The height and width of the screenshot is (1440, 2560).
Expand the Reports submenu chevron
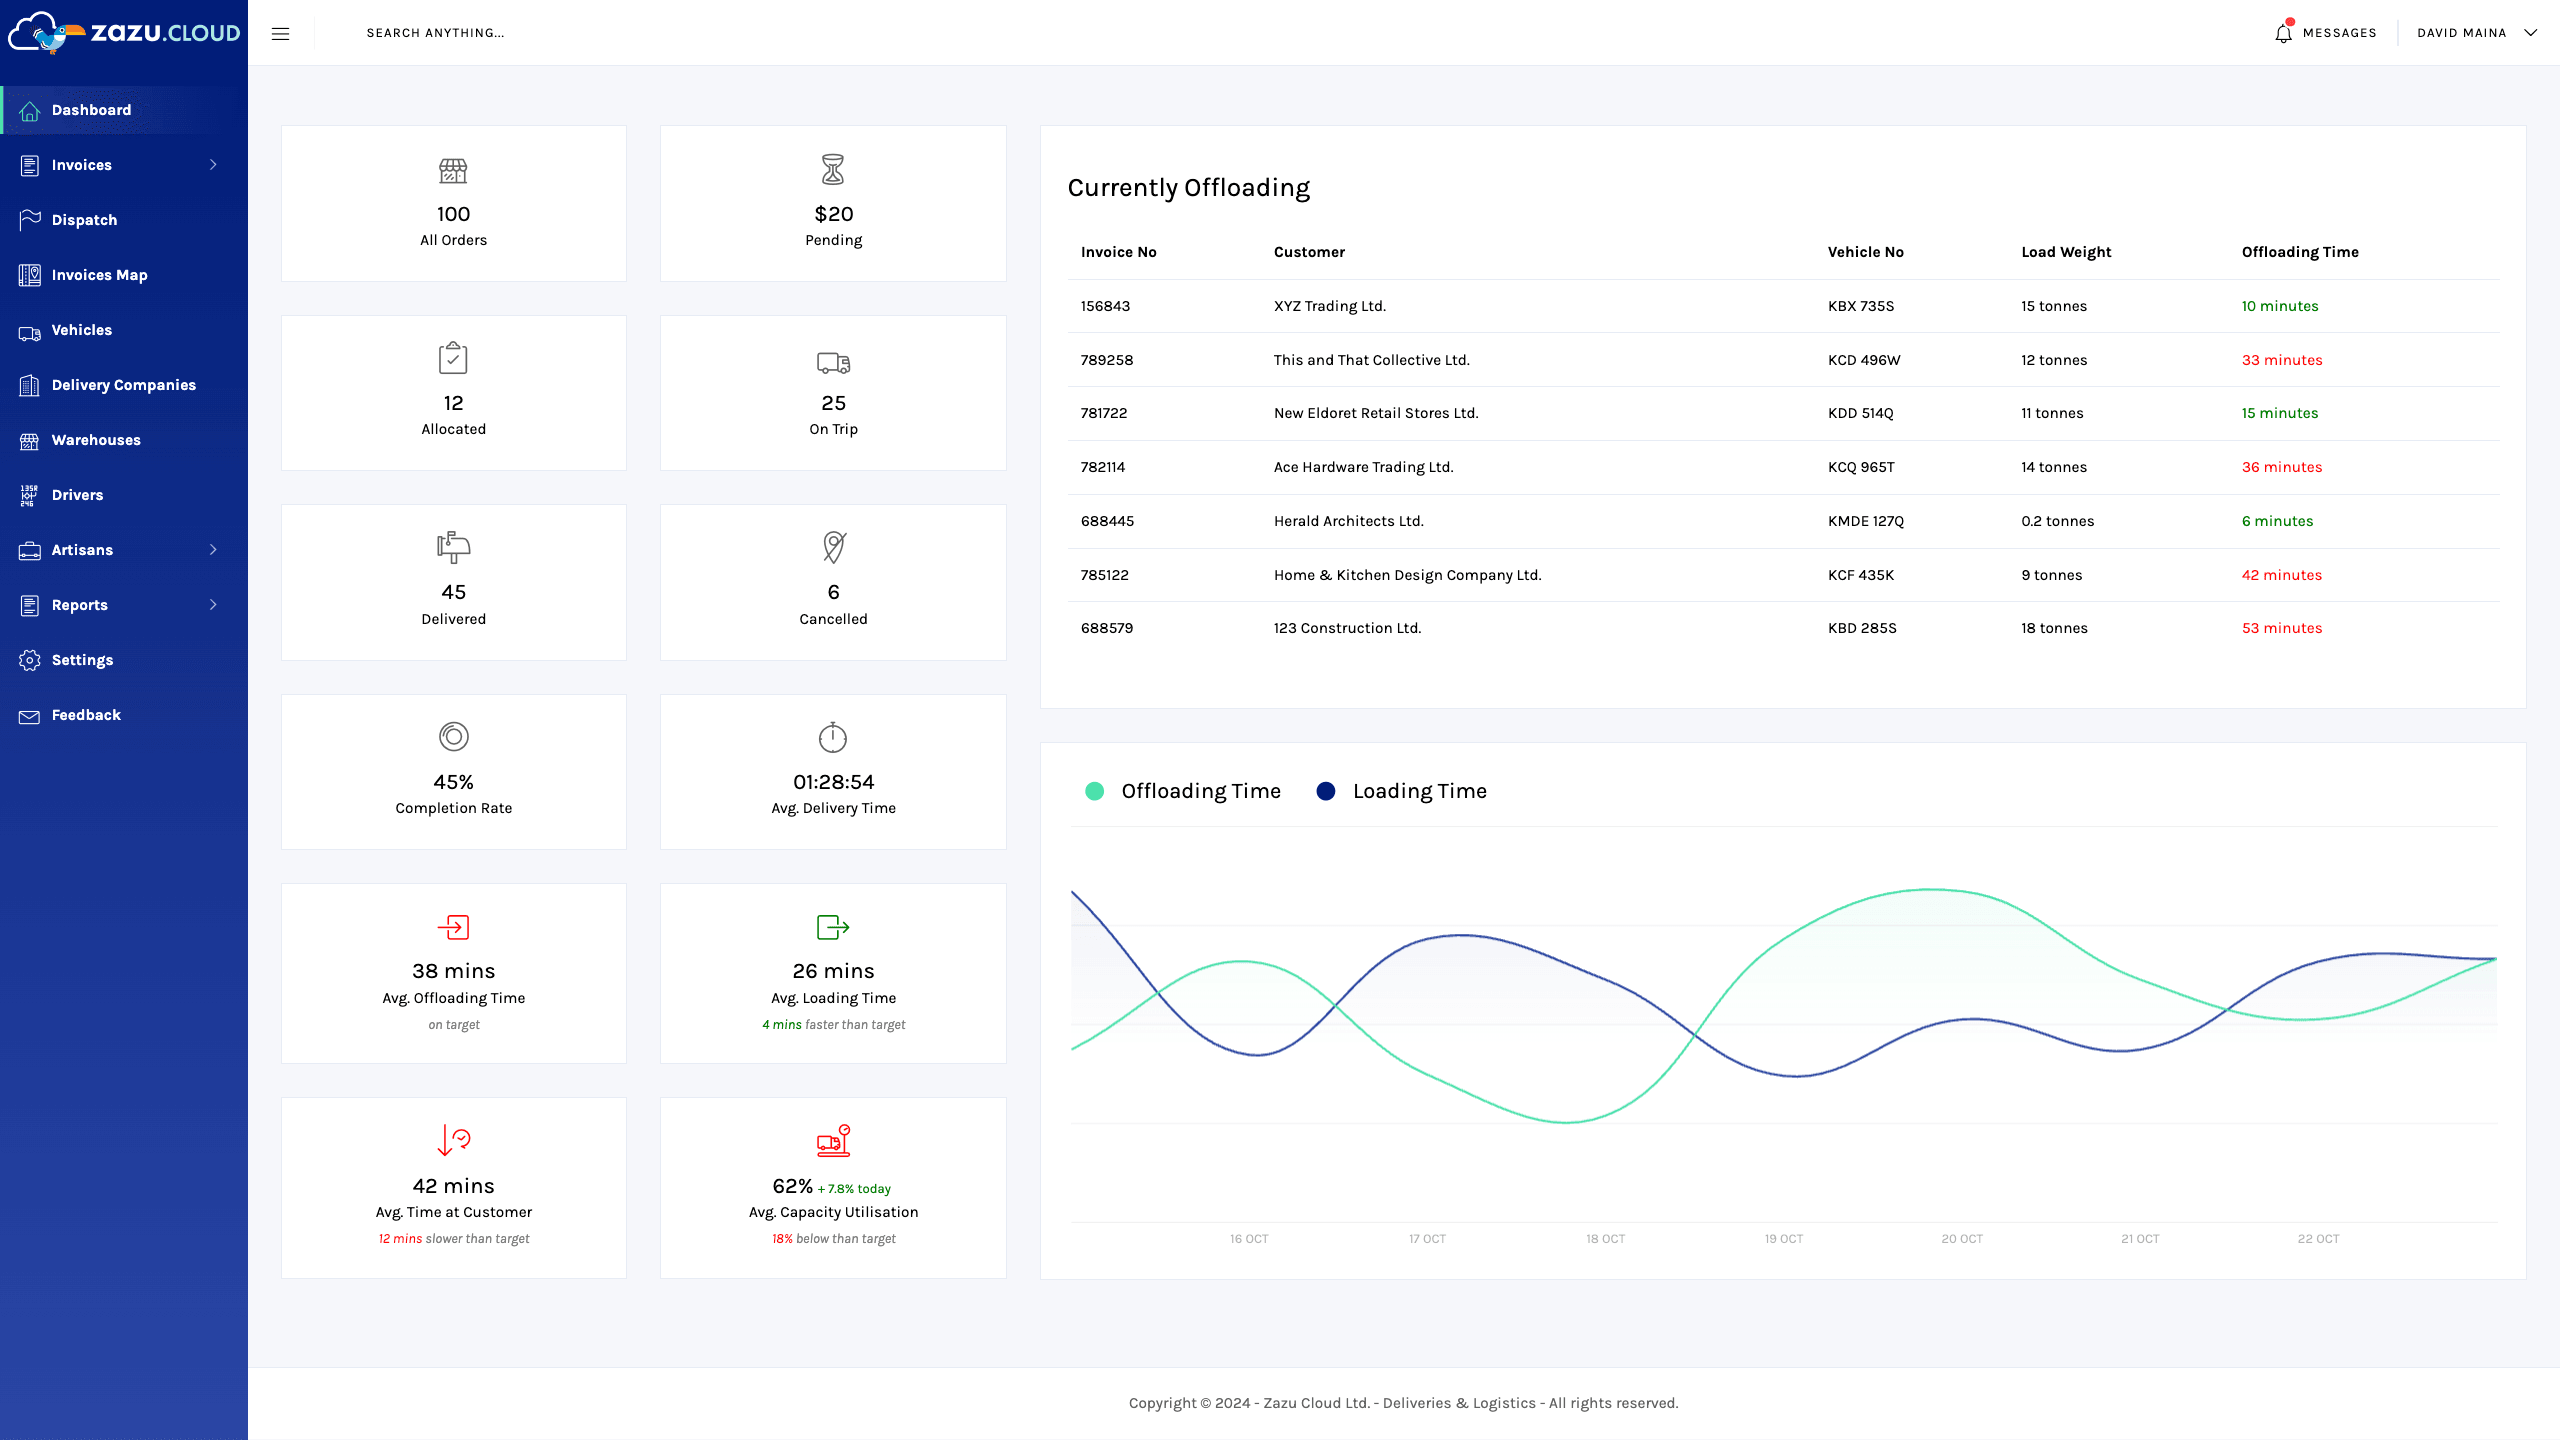[213, 605]
